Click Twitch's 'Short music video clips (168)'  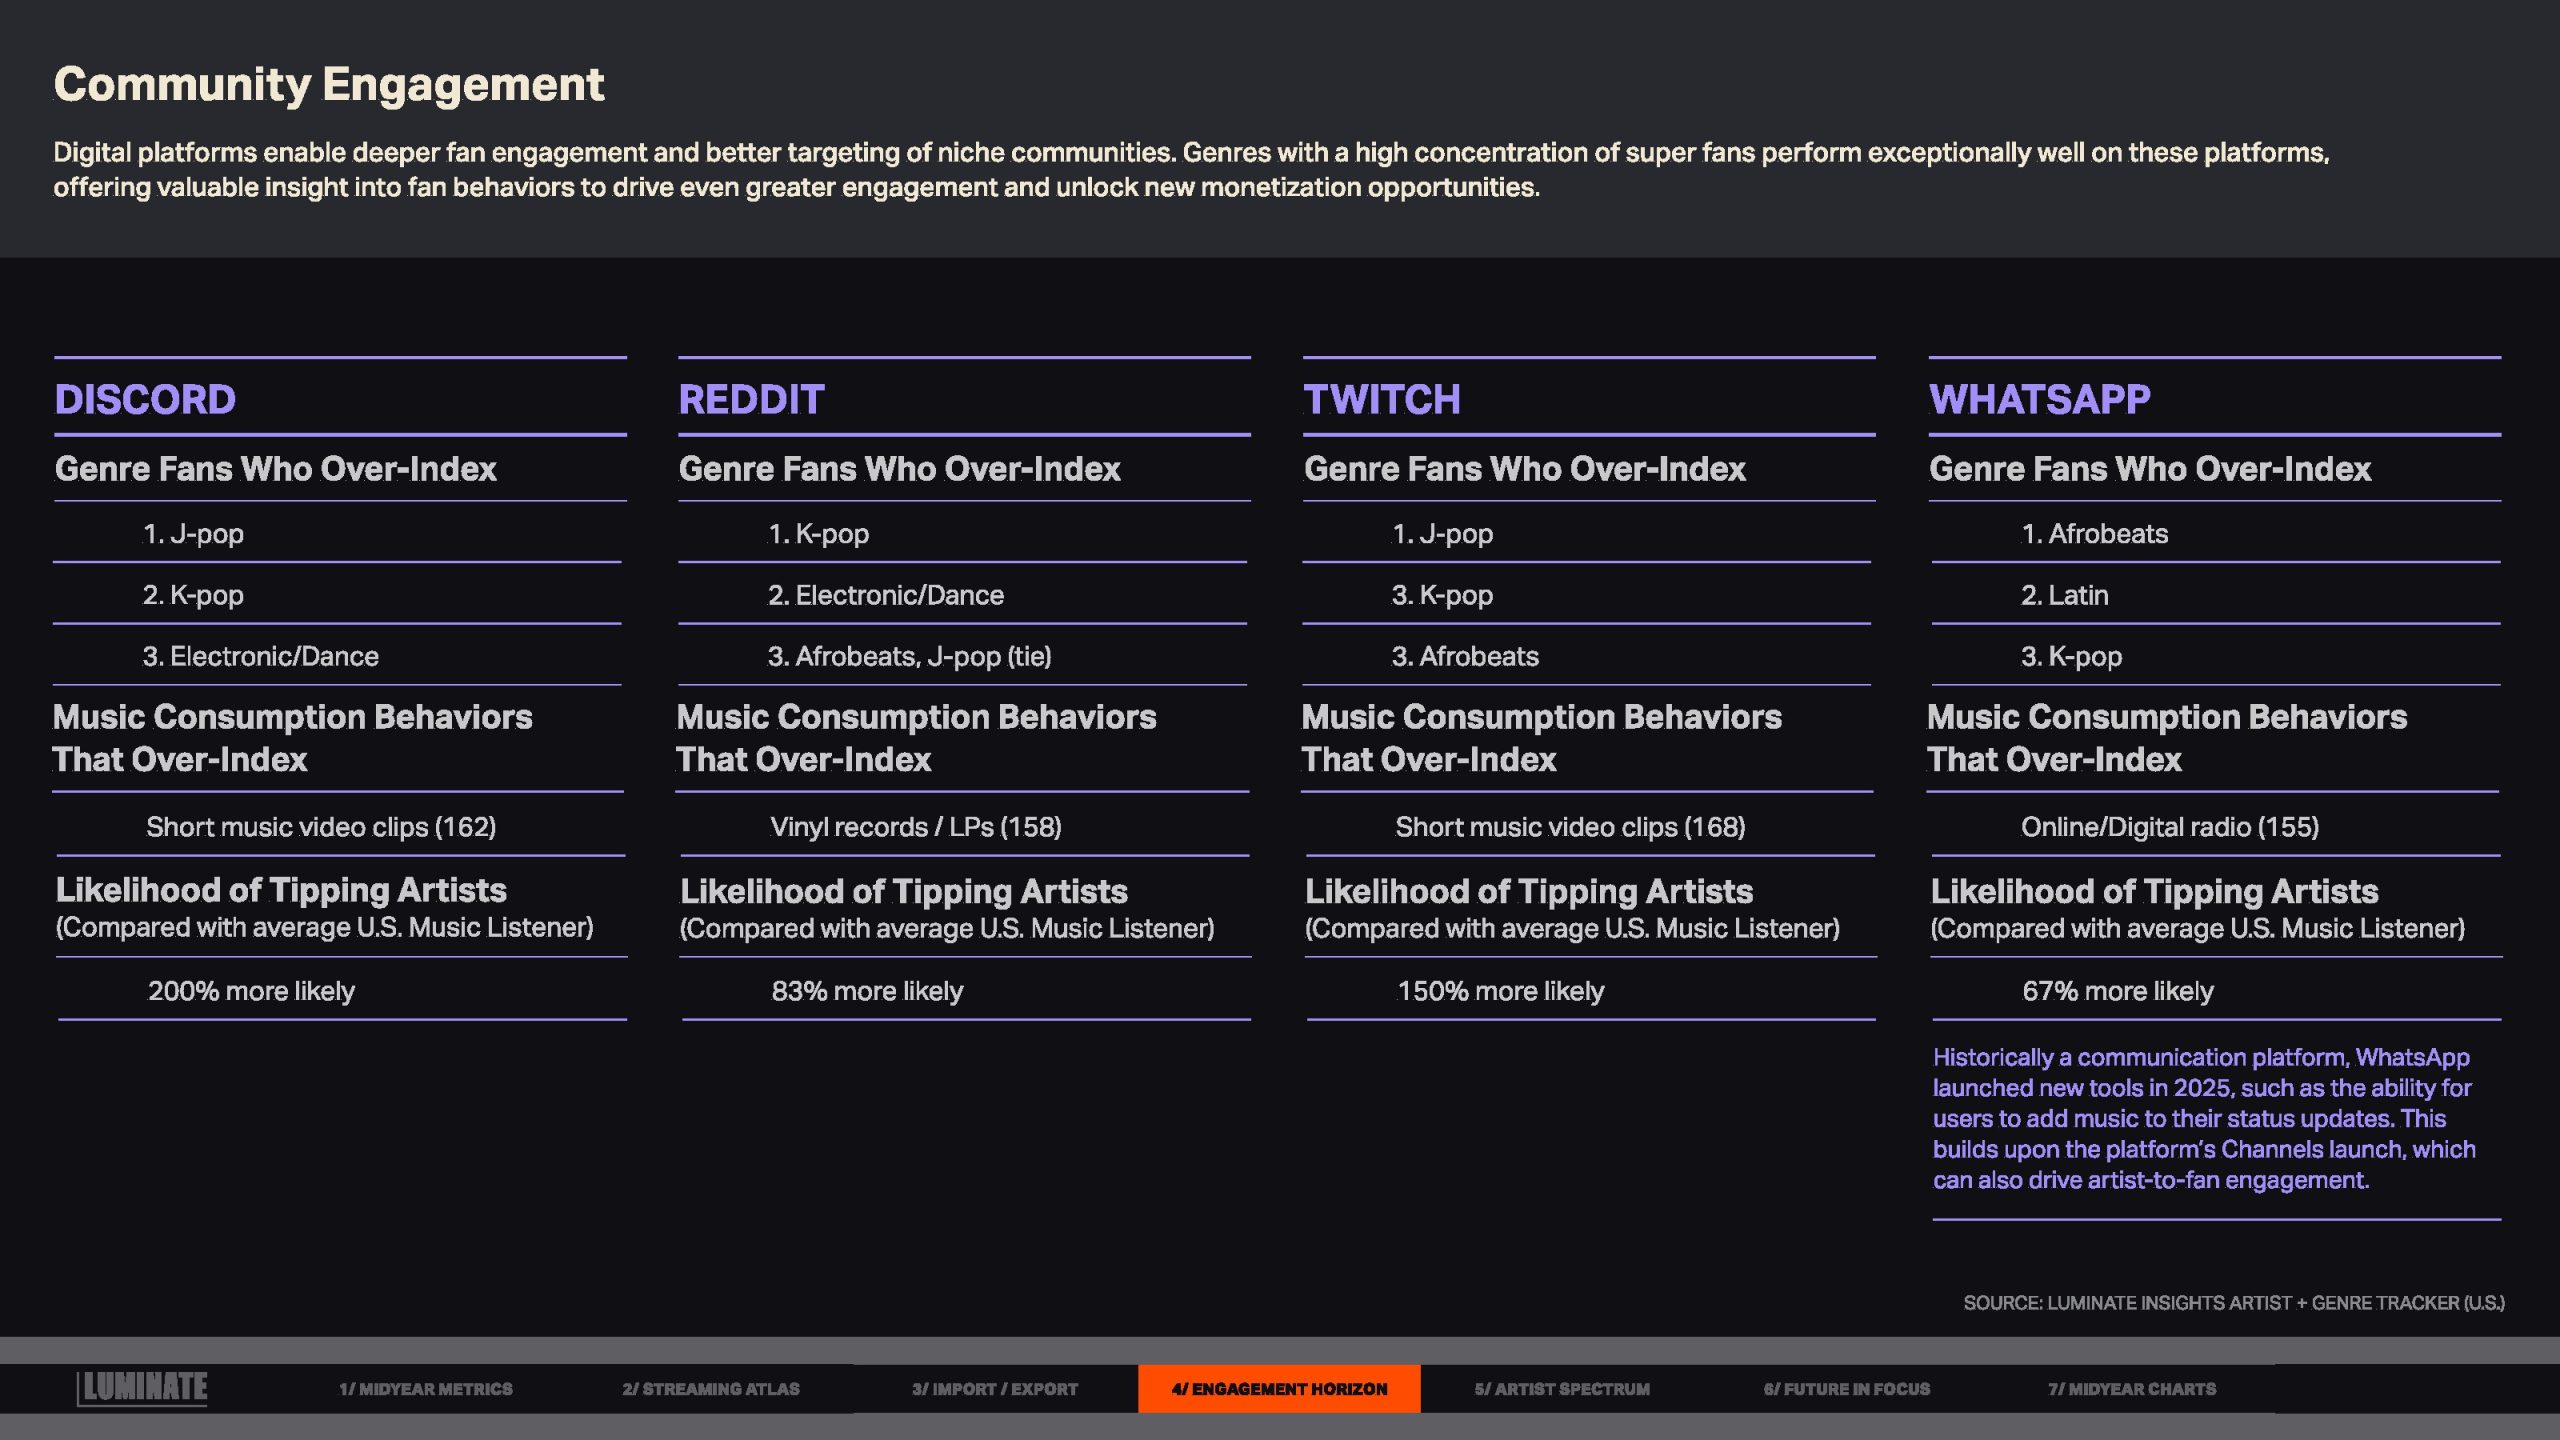1570,827
